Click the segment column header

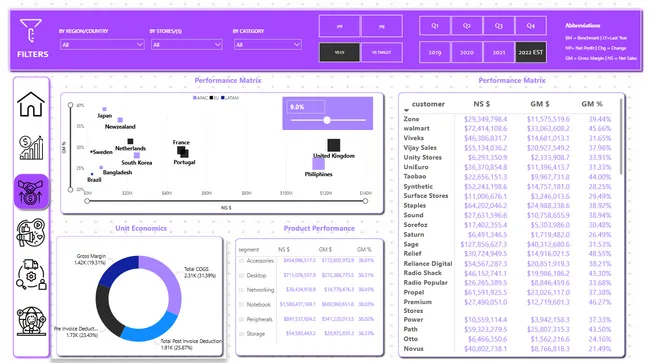coord(249,249)
